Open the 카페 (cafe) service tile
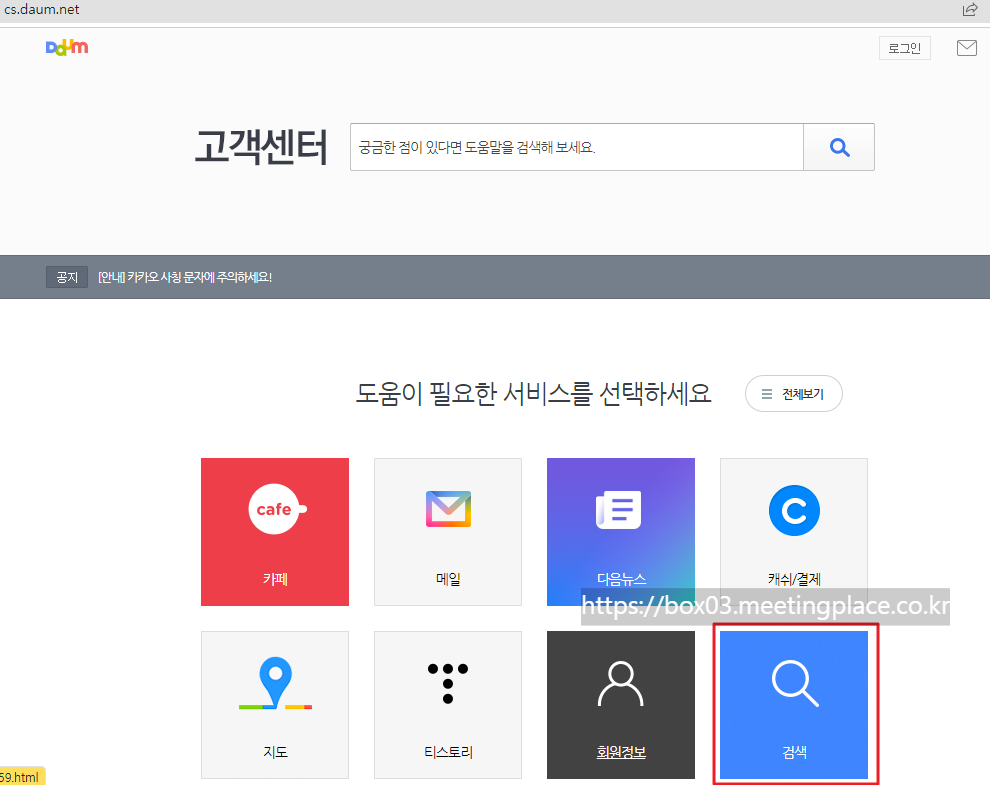This screenshot has height=785, width=990. coord(275,532)
